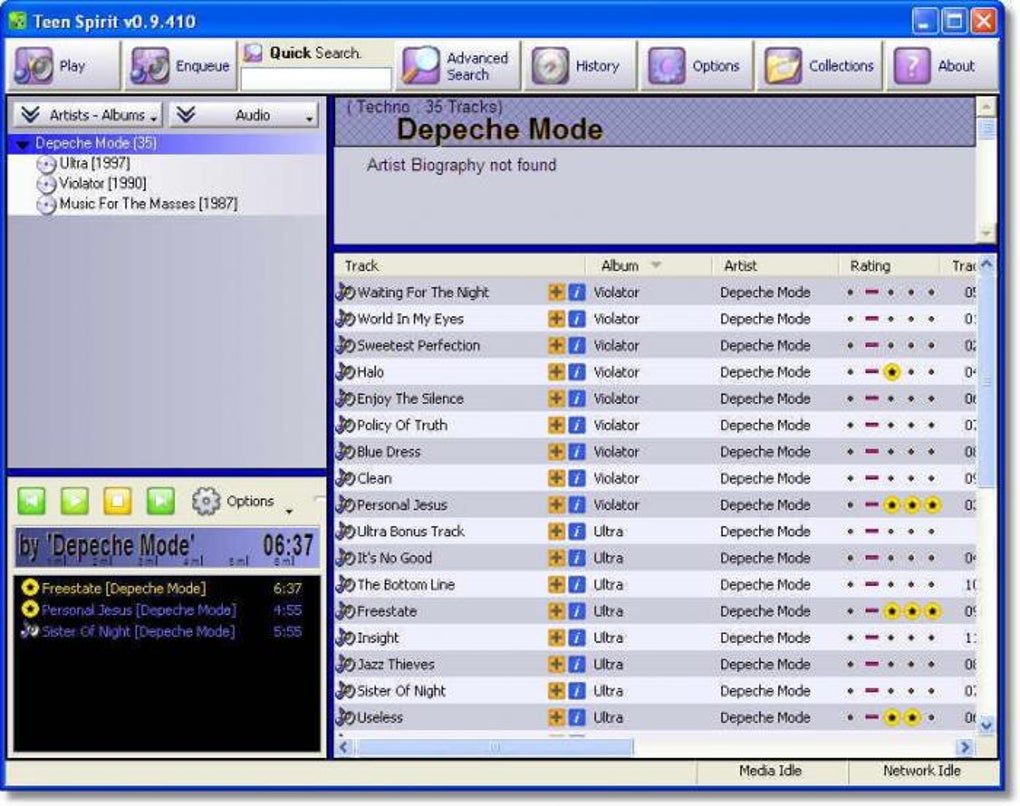Sort by the Artist column header
The width and height of the screenshot is (1020, 806).
(774, 265)
